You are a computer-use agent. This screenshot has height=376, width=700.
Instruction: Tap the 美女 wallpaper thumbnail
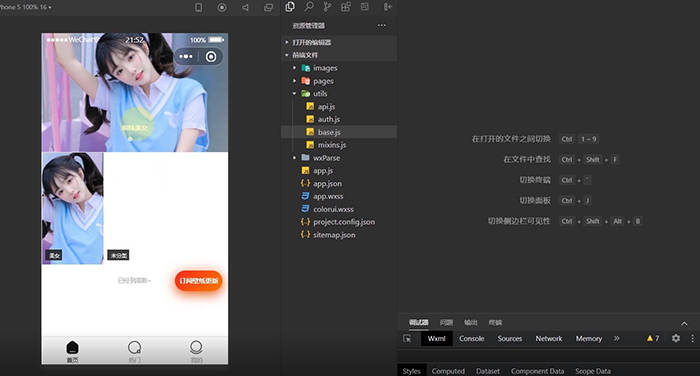[73, 208]
